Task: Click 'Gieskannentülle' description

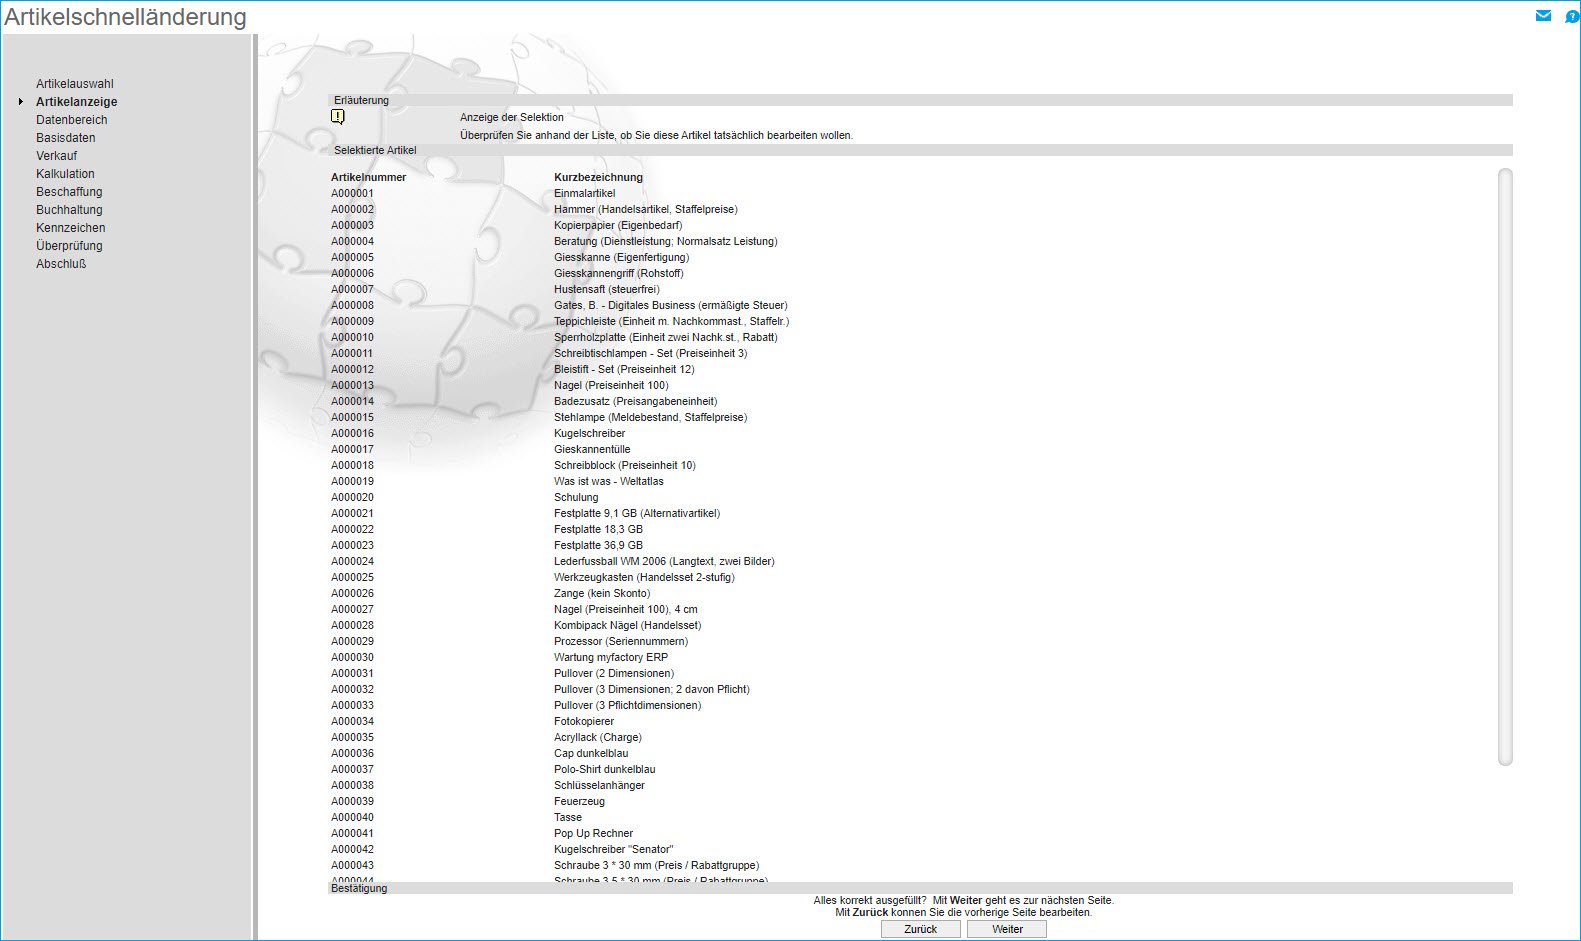Action: coord(592,449)
